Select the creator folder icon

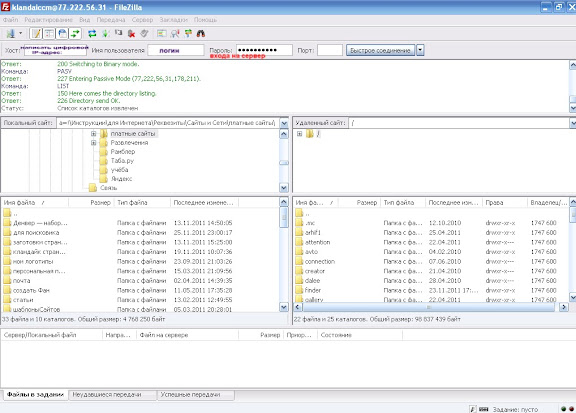[299, 271]
